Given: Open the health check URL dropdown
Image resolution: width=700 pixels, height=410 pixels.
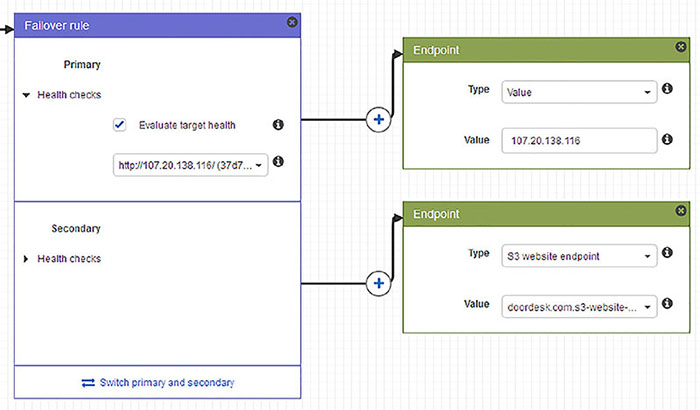Looking at the screenshot, I should [x=190, y=165].
